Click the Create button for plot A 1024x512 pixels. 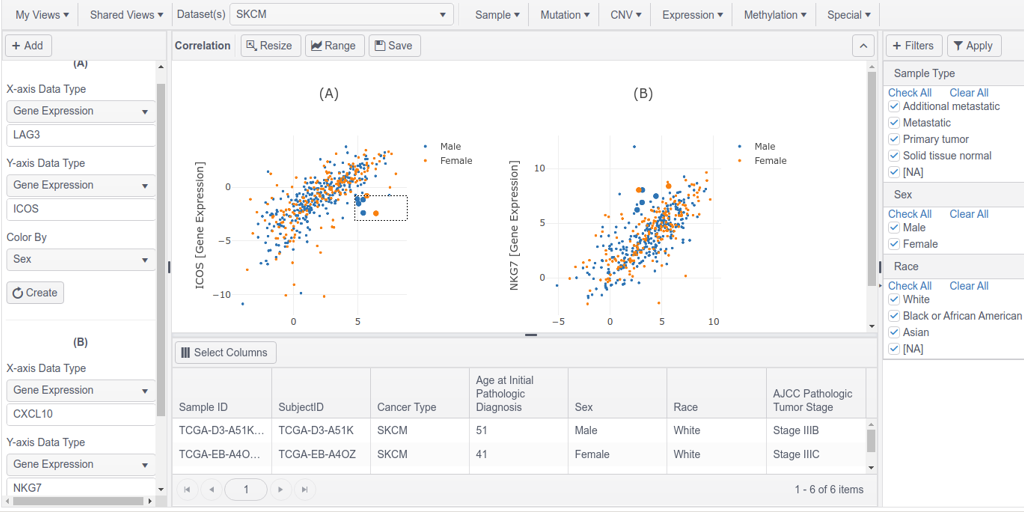pyautogui.click(x=35, y=293)
